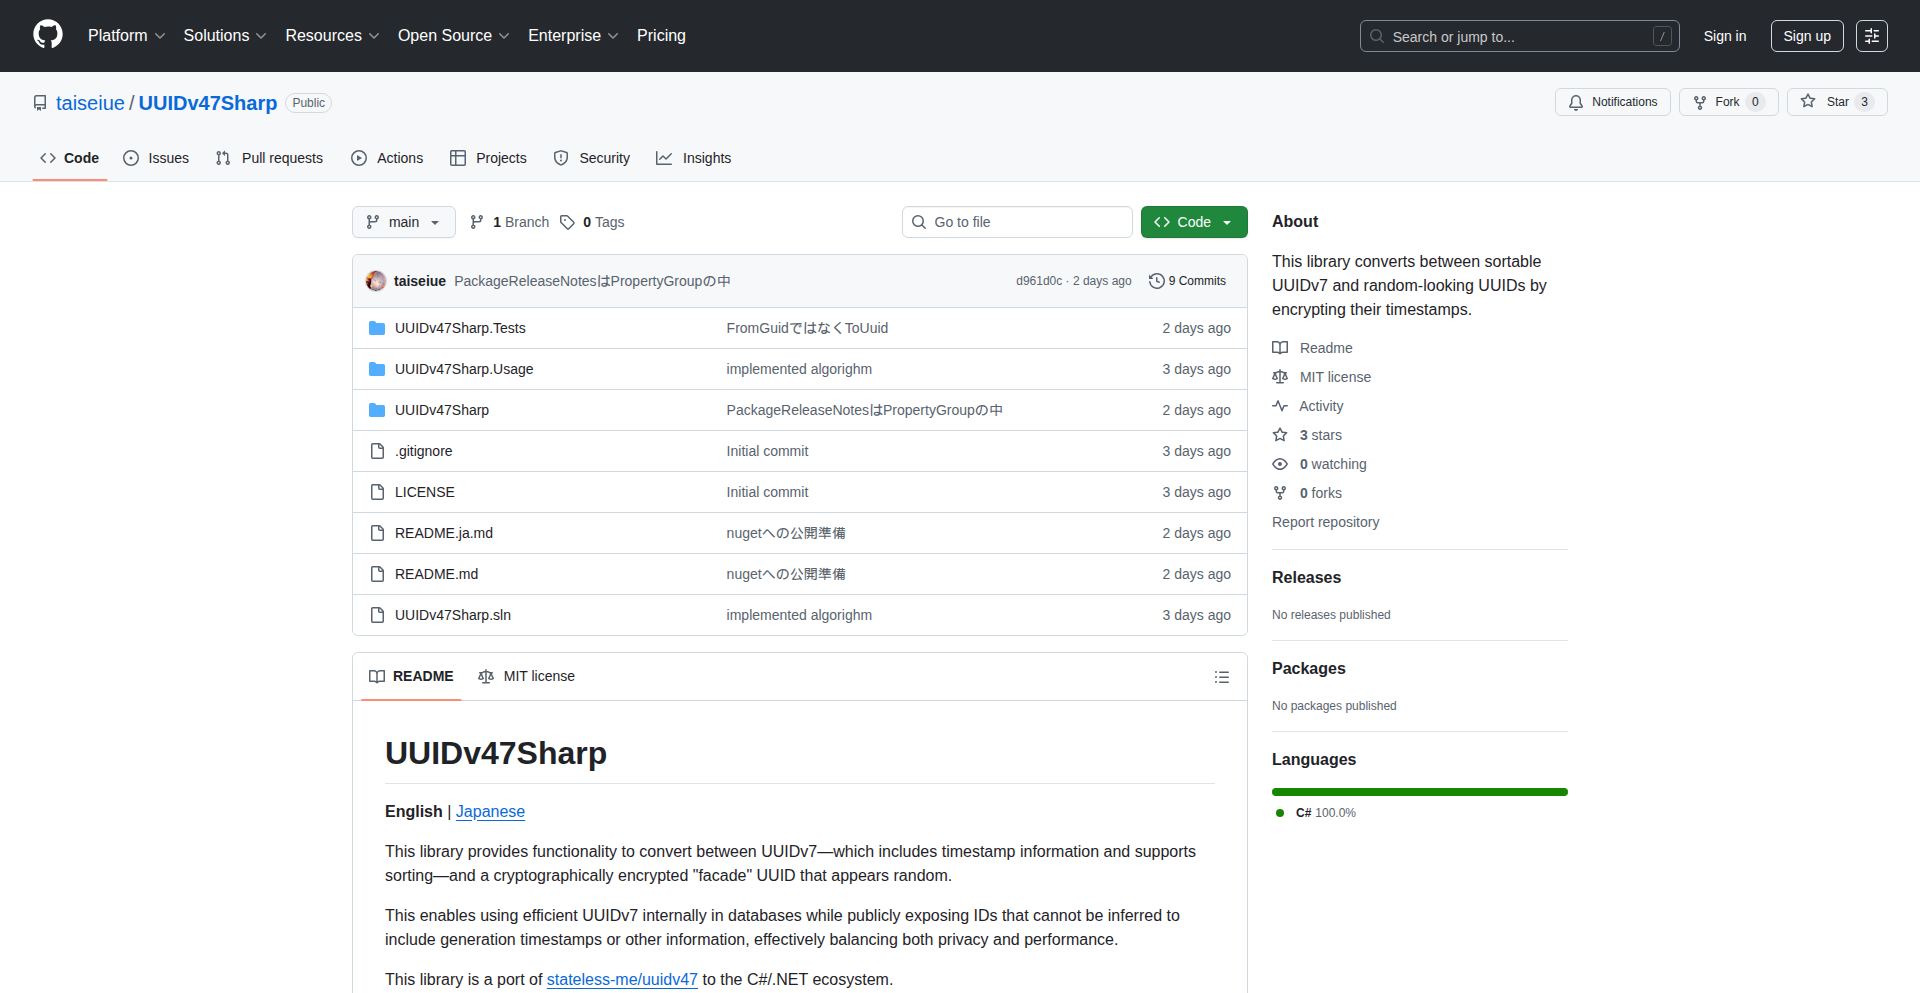Expand the Open Source menu

(454, 36)
